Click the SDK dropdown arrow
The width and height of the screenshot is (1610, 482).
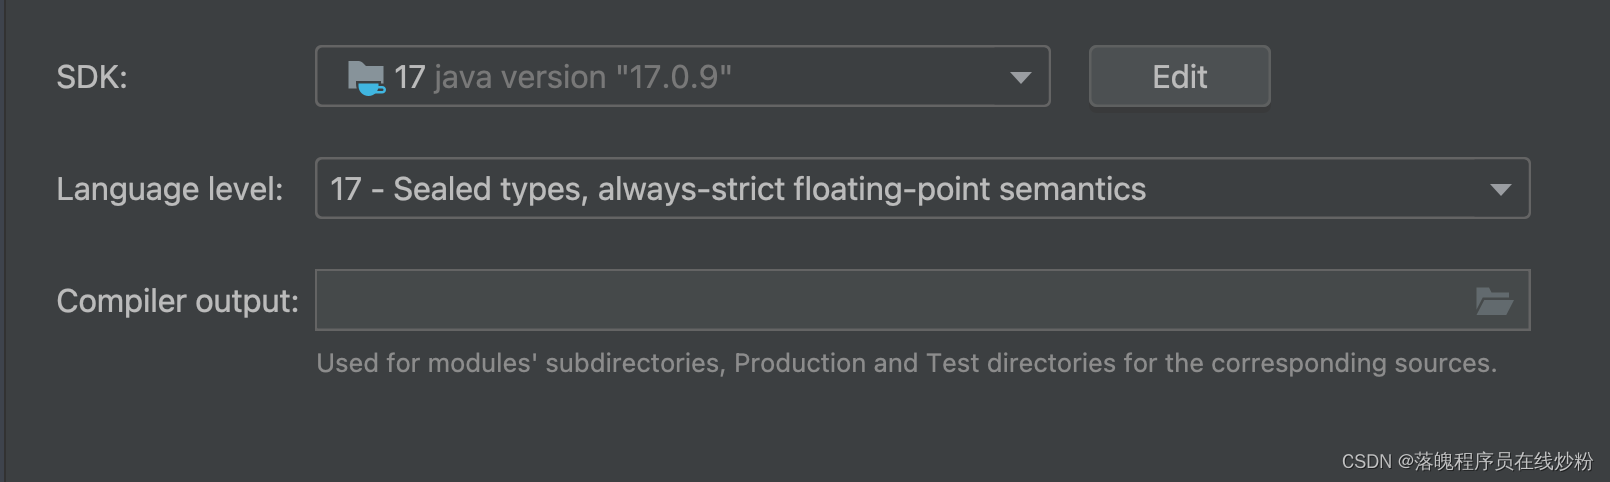(x=1020, y=77)
